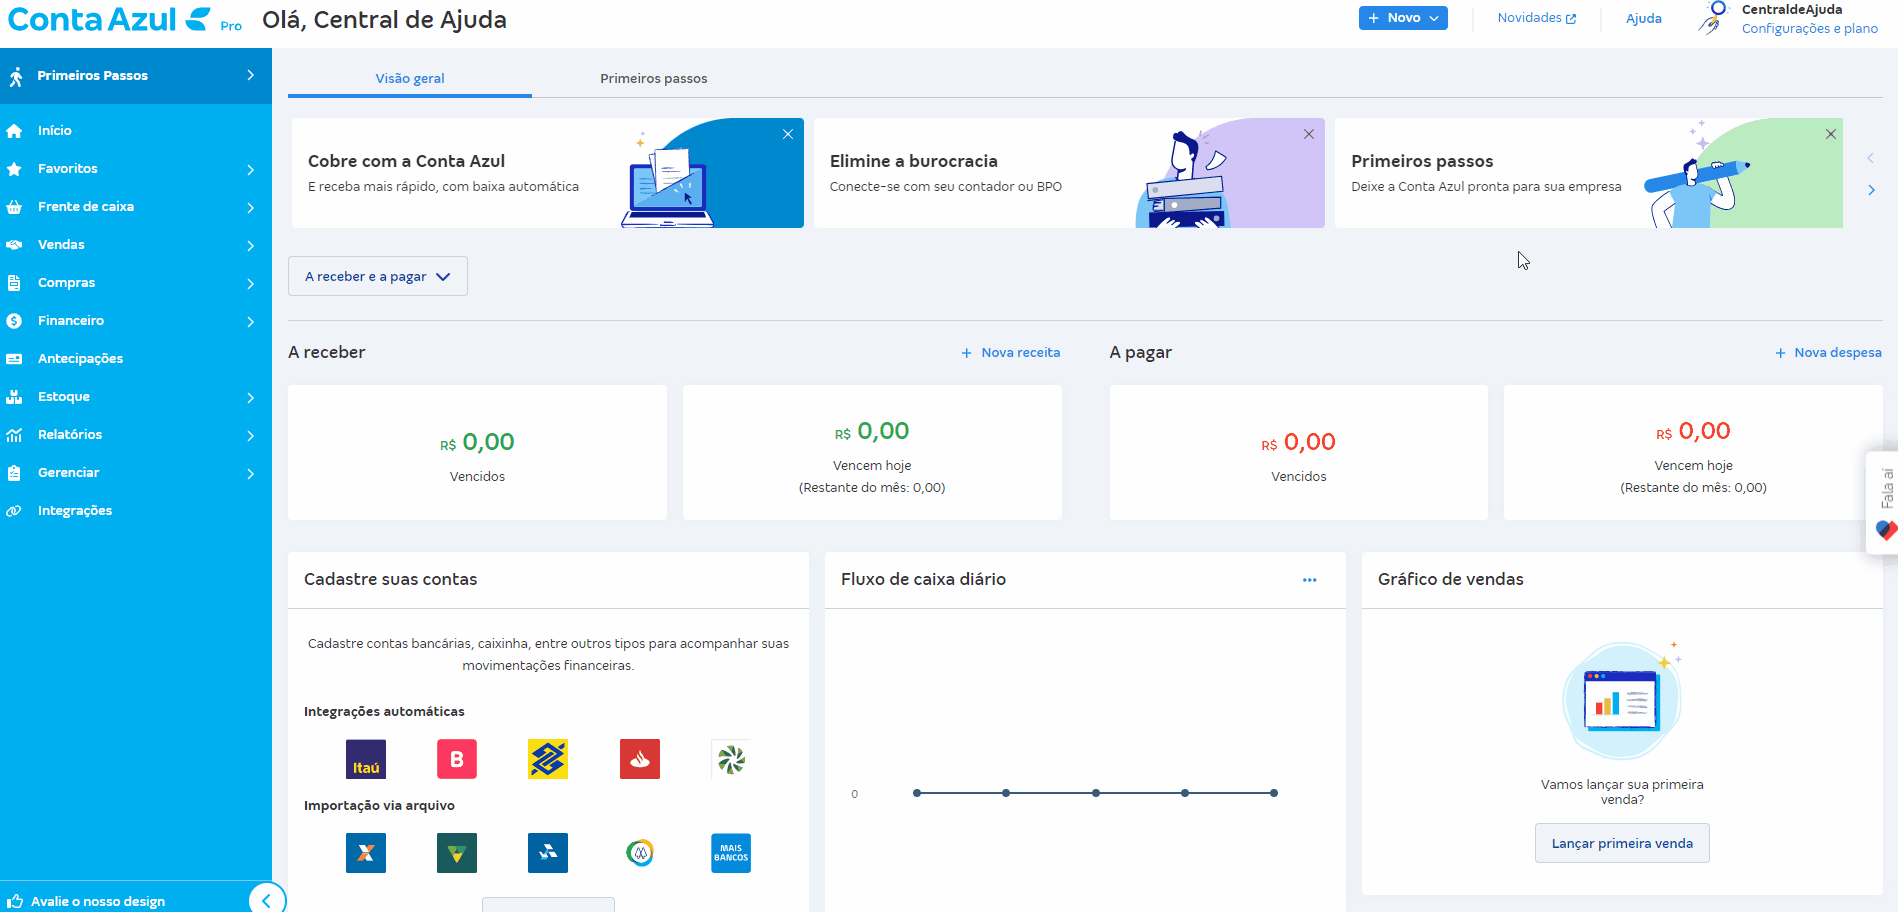Select the Visão geral tab
This screenshot has height=912, width=1898.
point(409,77)
